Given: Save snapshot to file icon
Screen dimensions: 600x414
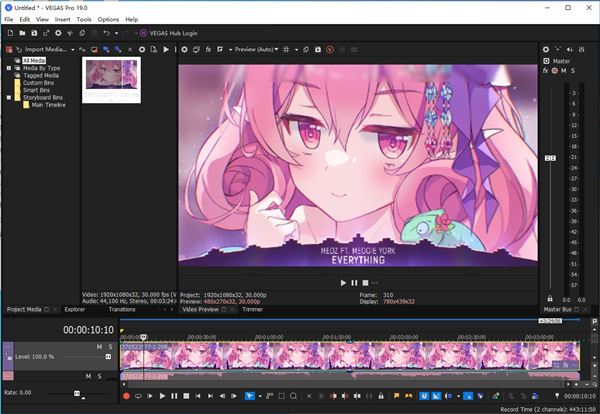Looking at the screenshot, I should coord(318,49).
